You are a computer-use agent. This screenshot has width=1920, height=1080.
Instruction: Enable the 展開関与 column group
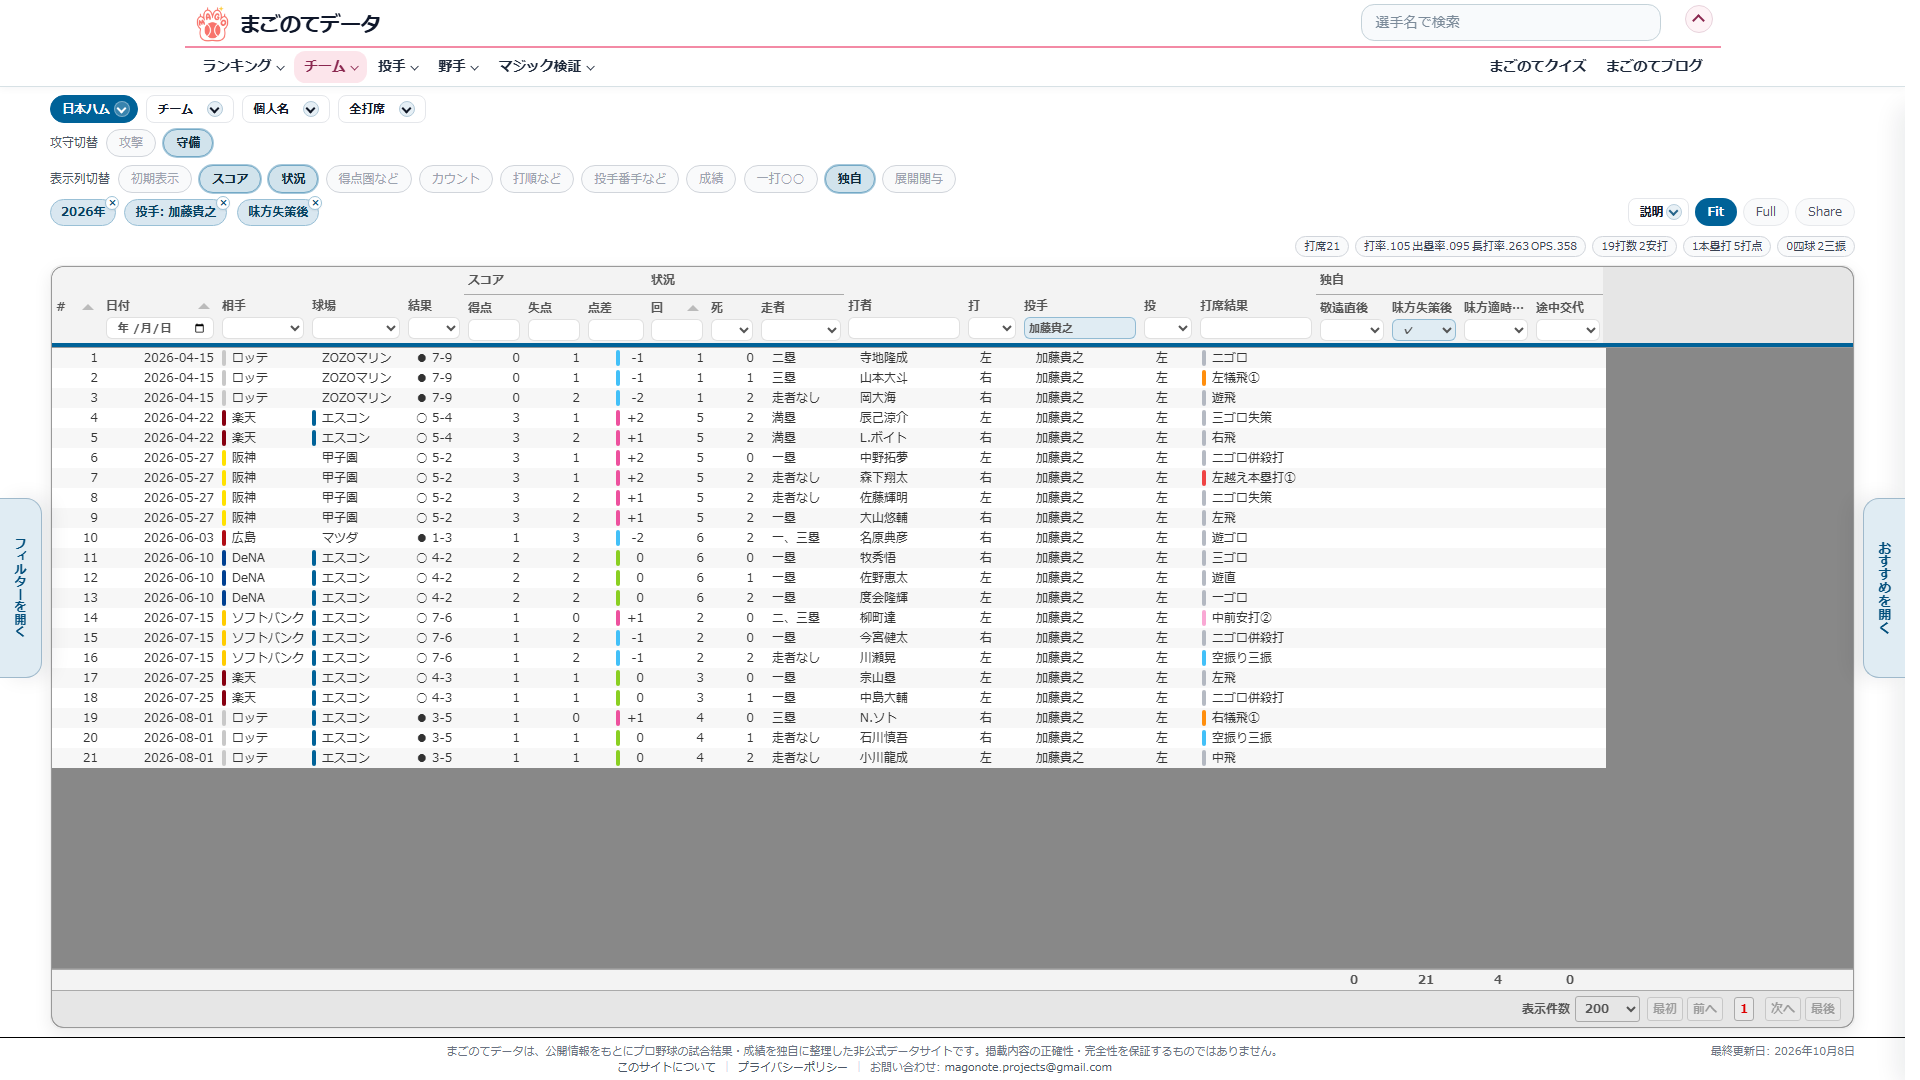[918, 179]
